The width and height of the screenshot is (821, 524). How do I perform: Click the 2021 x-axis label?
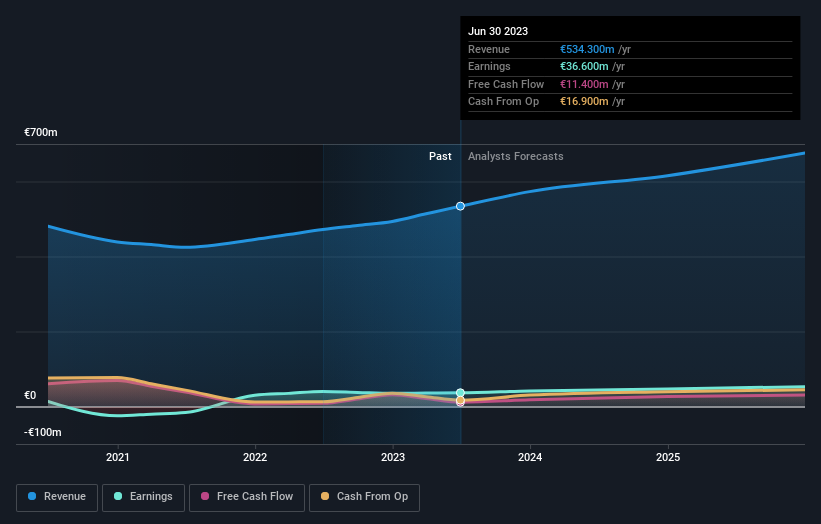[x=118, y=457]
